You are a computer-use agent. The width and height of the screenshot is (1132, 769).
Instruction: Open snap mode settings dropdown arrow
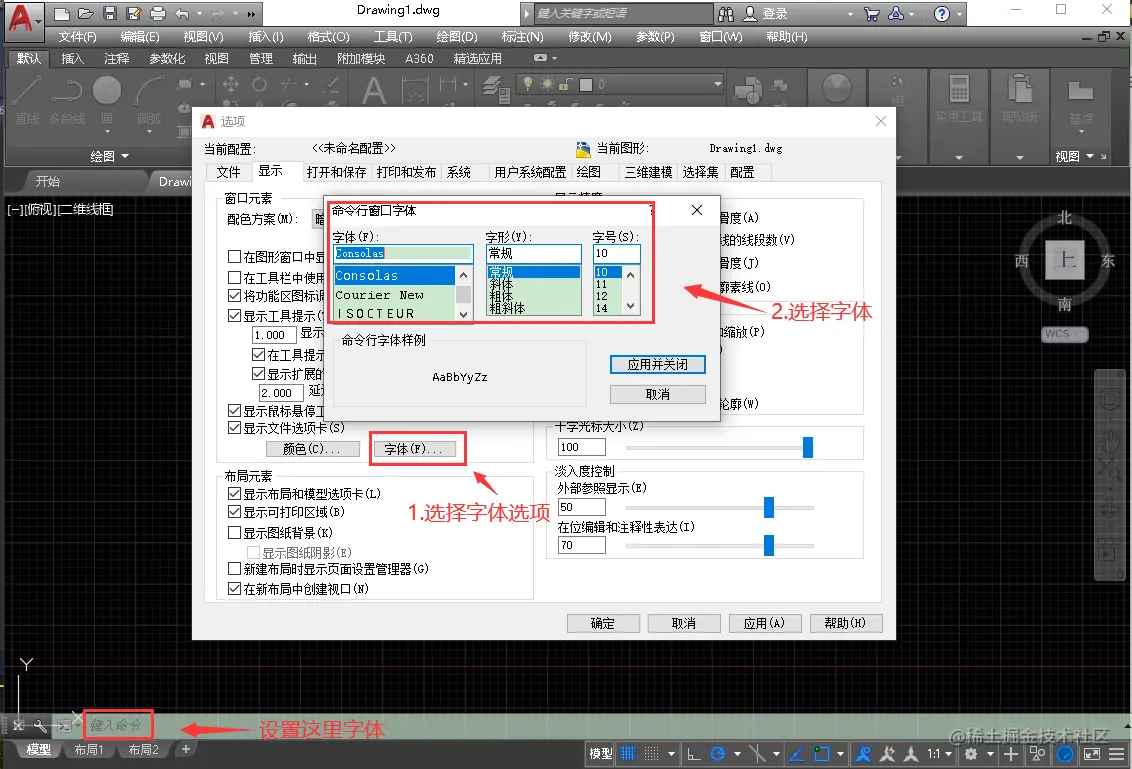(x=671, y=754)
